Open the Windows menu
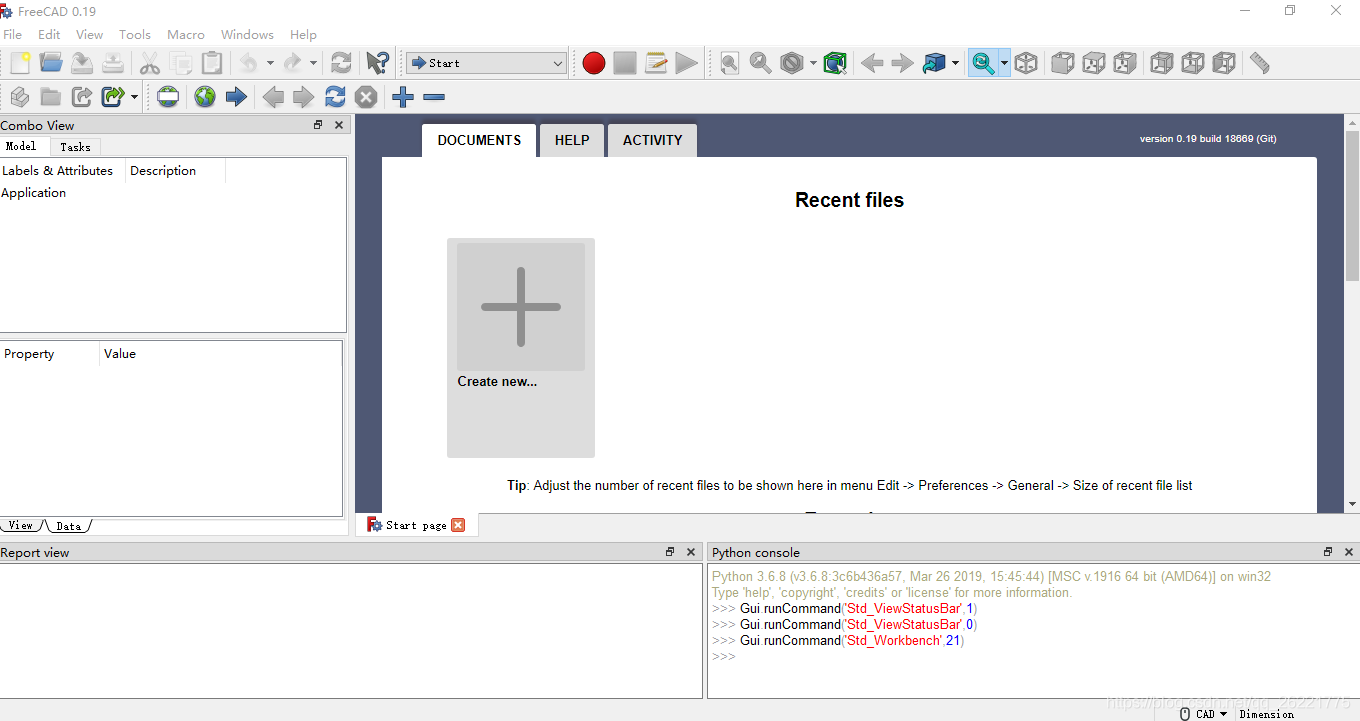Image resolution: width=1360 pixels, height=721 pixels. [247, 34]
